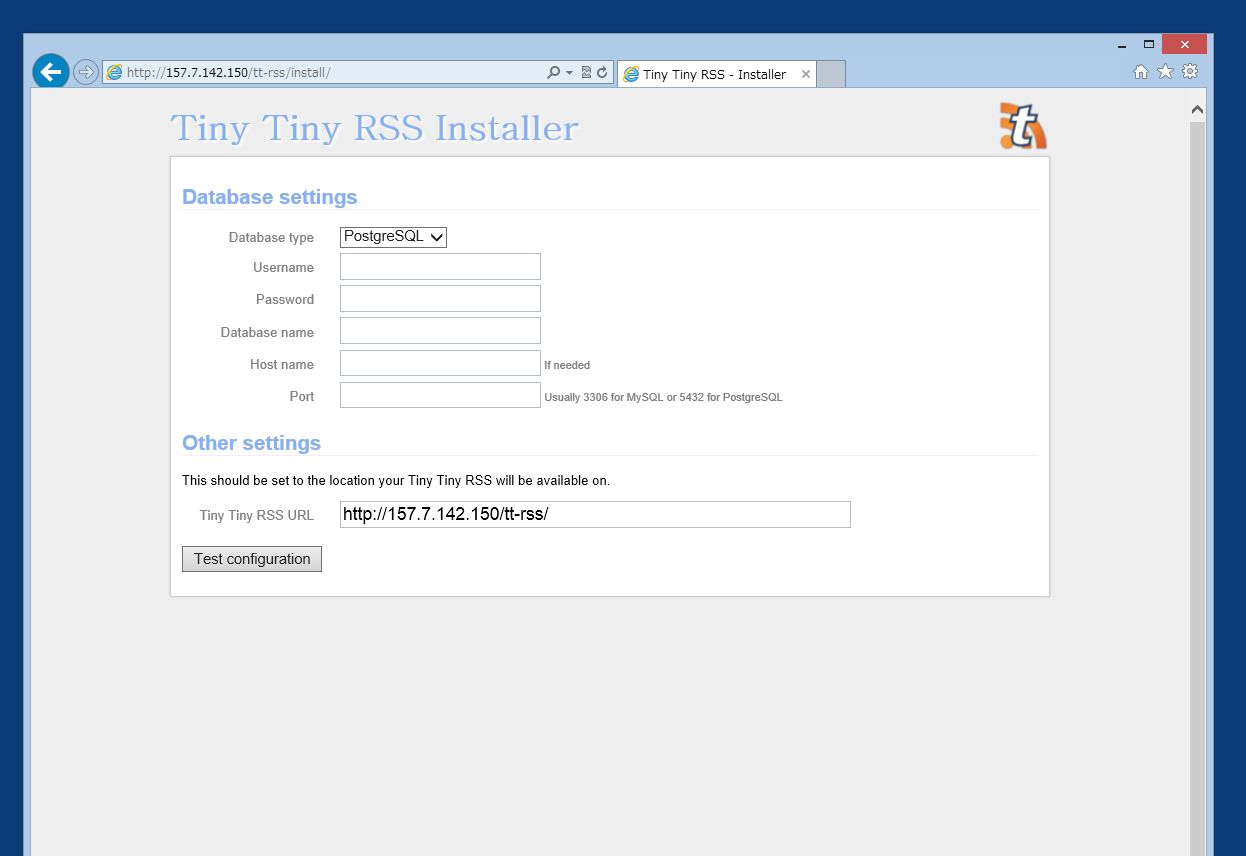Open a new blank tab
1246x856 pixels.
(831, 74)
